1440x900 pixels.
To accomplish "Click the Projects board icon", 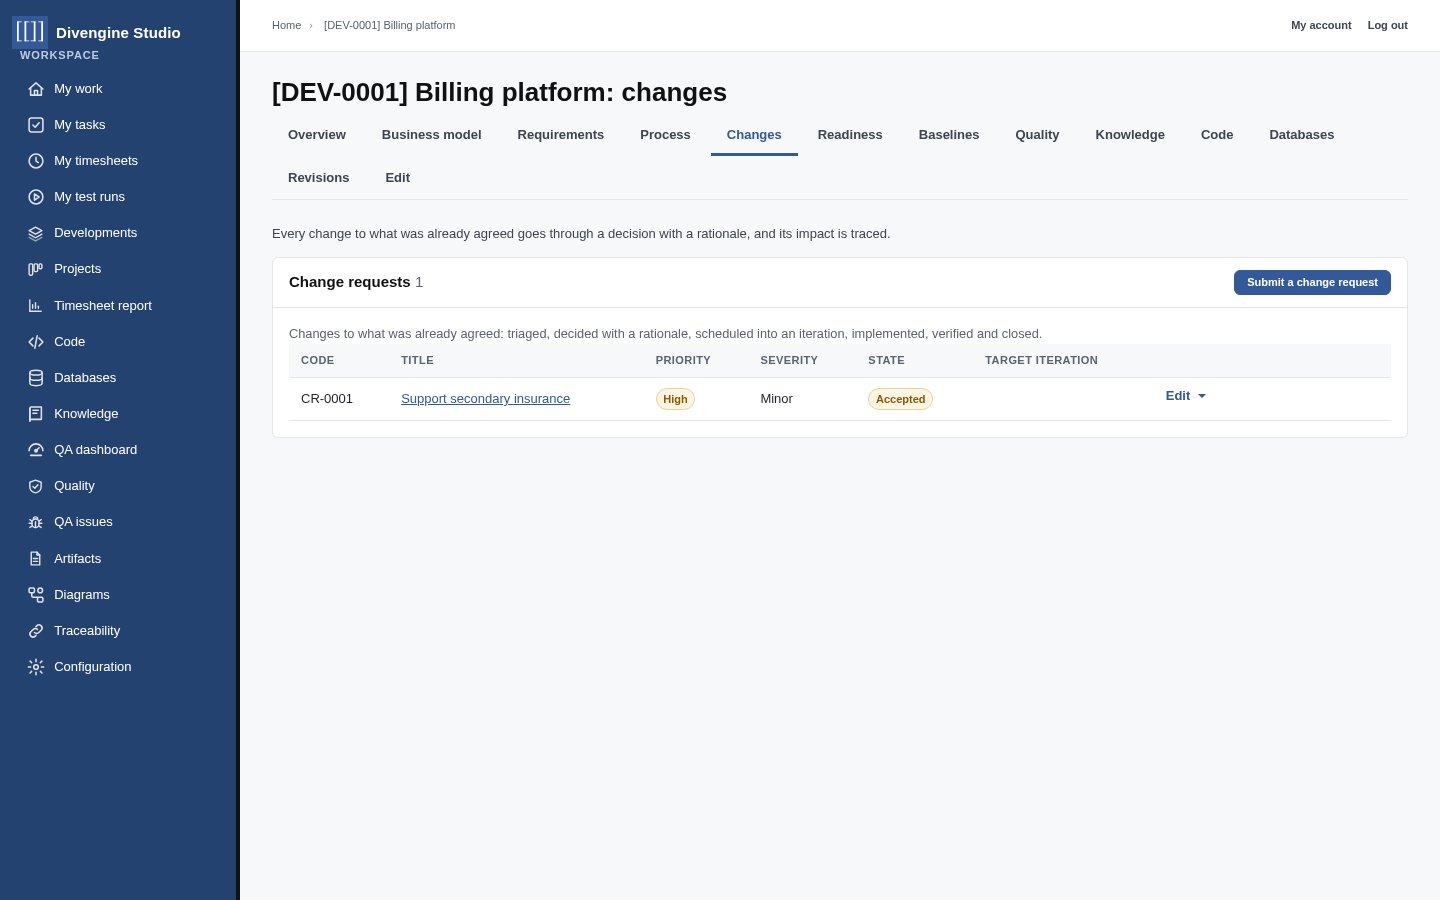I will (x=36, y=269).
